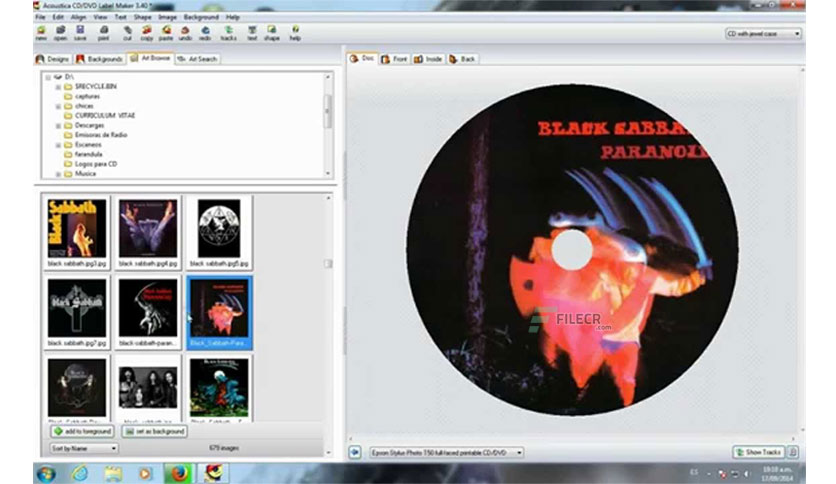This screenshot has height=484, width=836.
Task: Open the Epson Stylus Photo printer dropdown
Action: click(x=447, y=453)
